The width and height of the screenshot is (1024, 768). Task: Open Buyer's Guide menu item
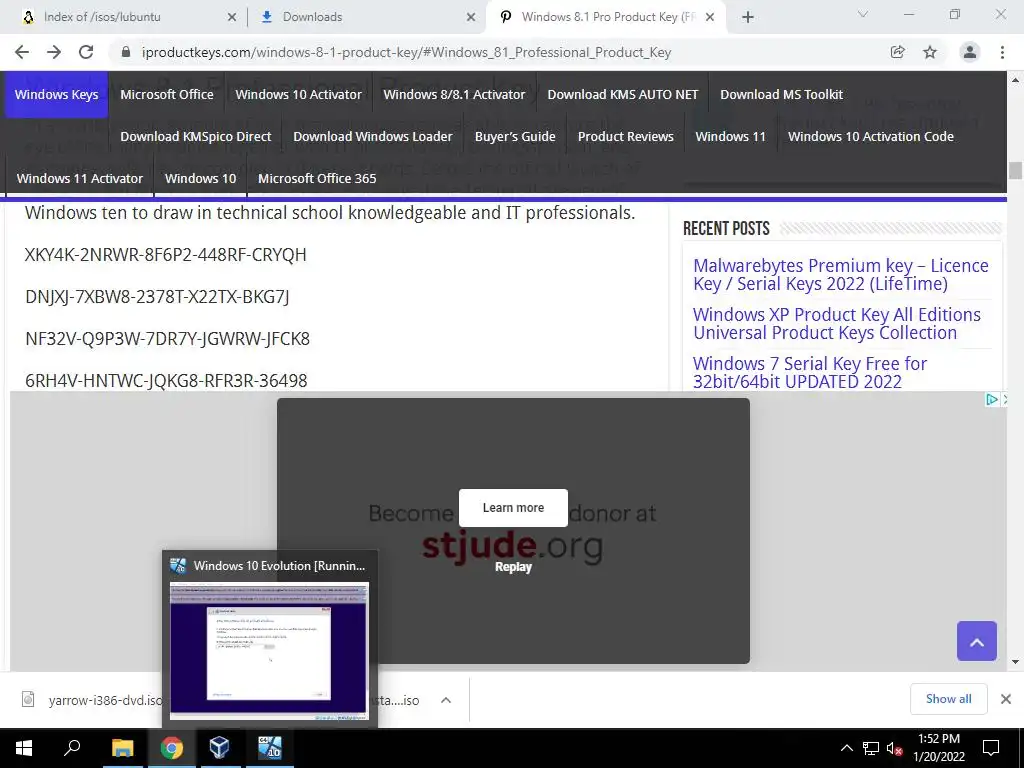[515, 136]
